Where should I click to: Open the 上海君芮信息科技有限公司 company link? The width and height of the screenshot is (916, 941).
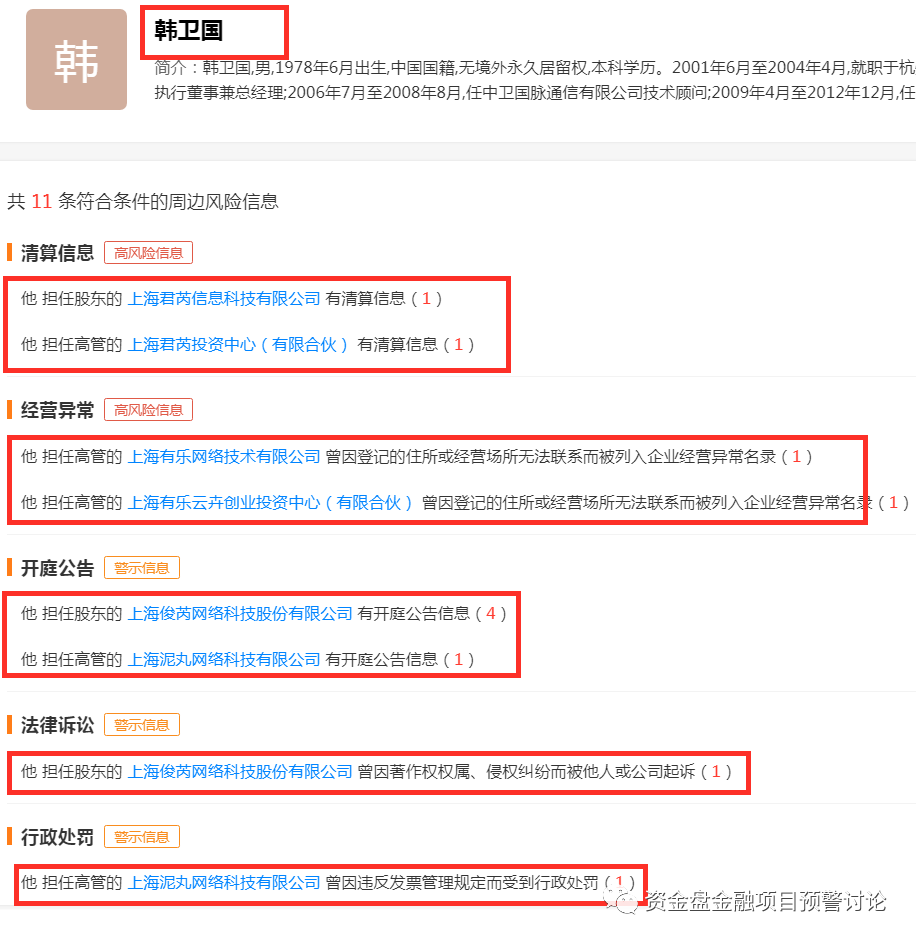[223, 299]
